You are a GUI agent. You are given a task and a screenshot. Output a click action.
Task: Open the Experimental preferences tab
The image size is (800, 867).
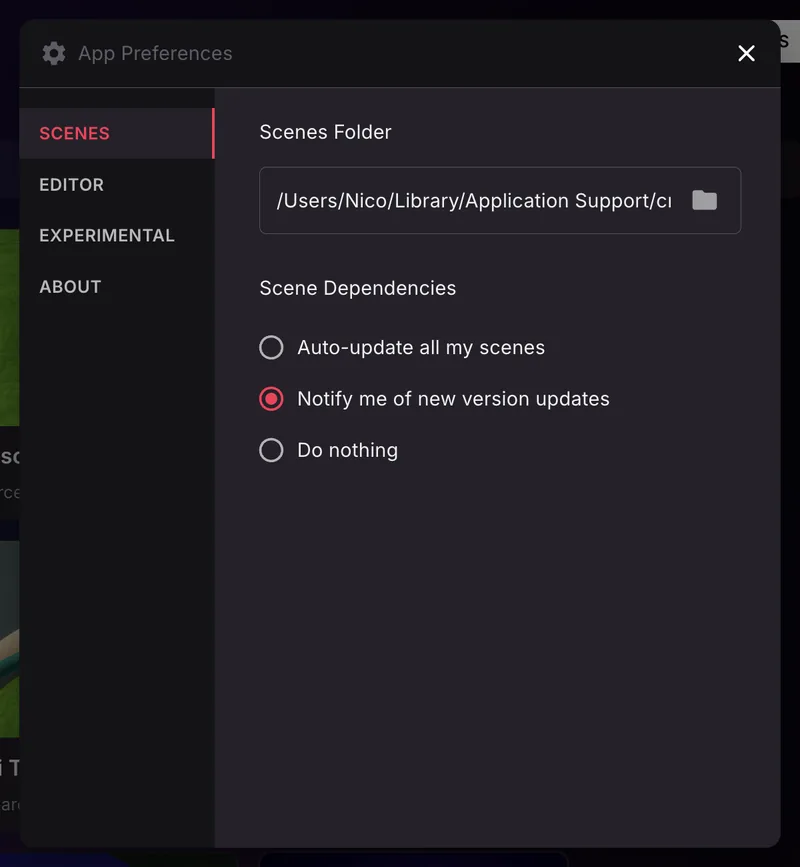tap(117, 236)
